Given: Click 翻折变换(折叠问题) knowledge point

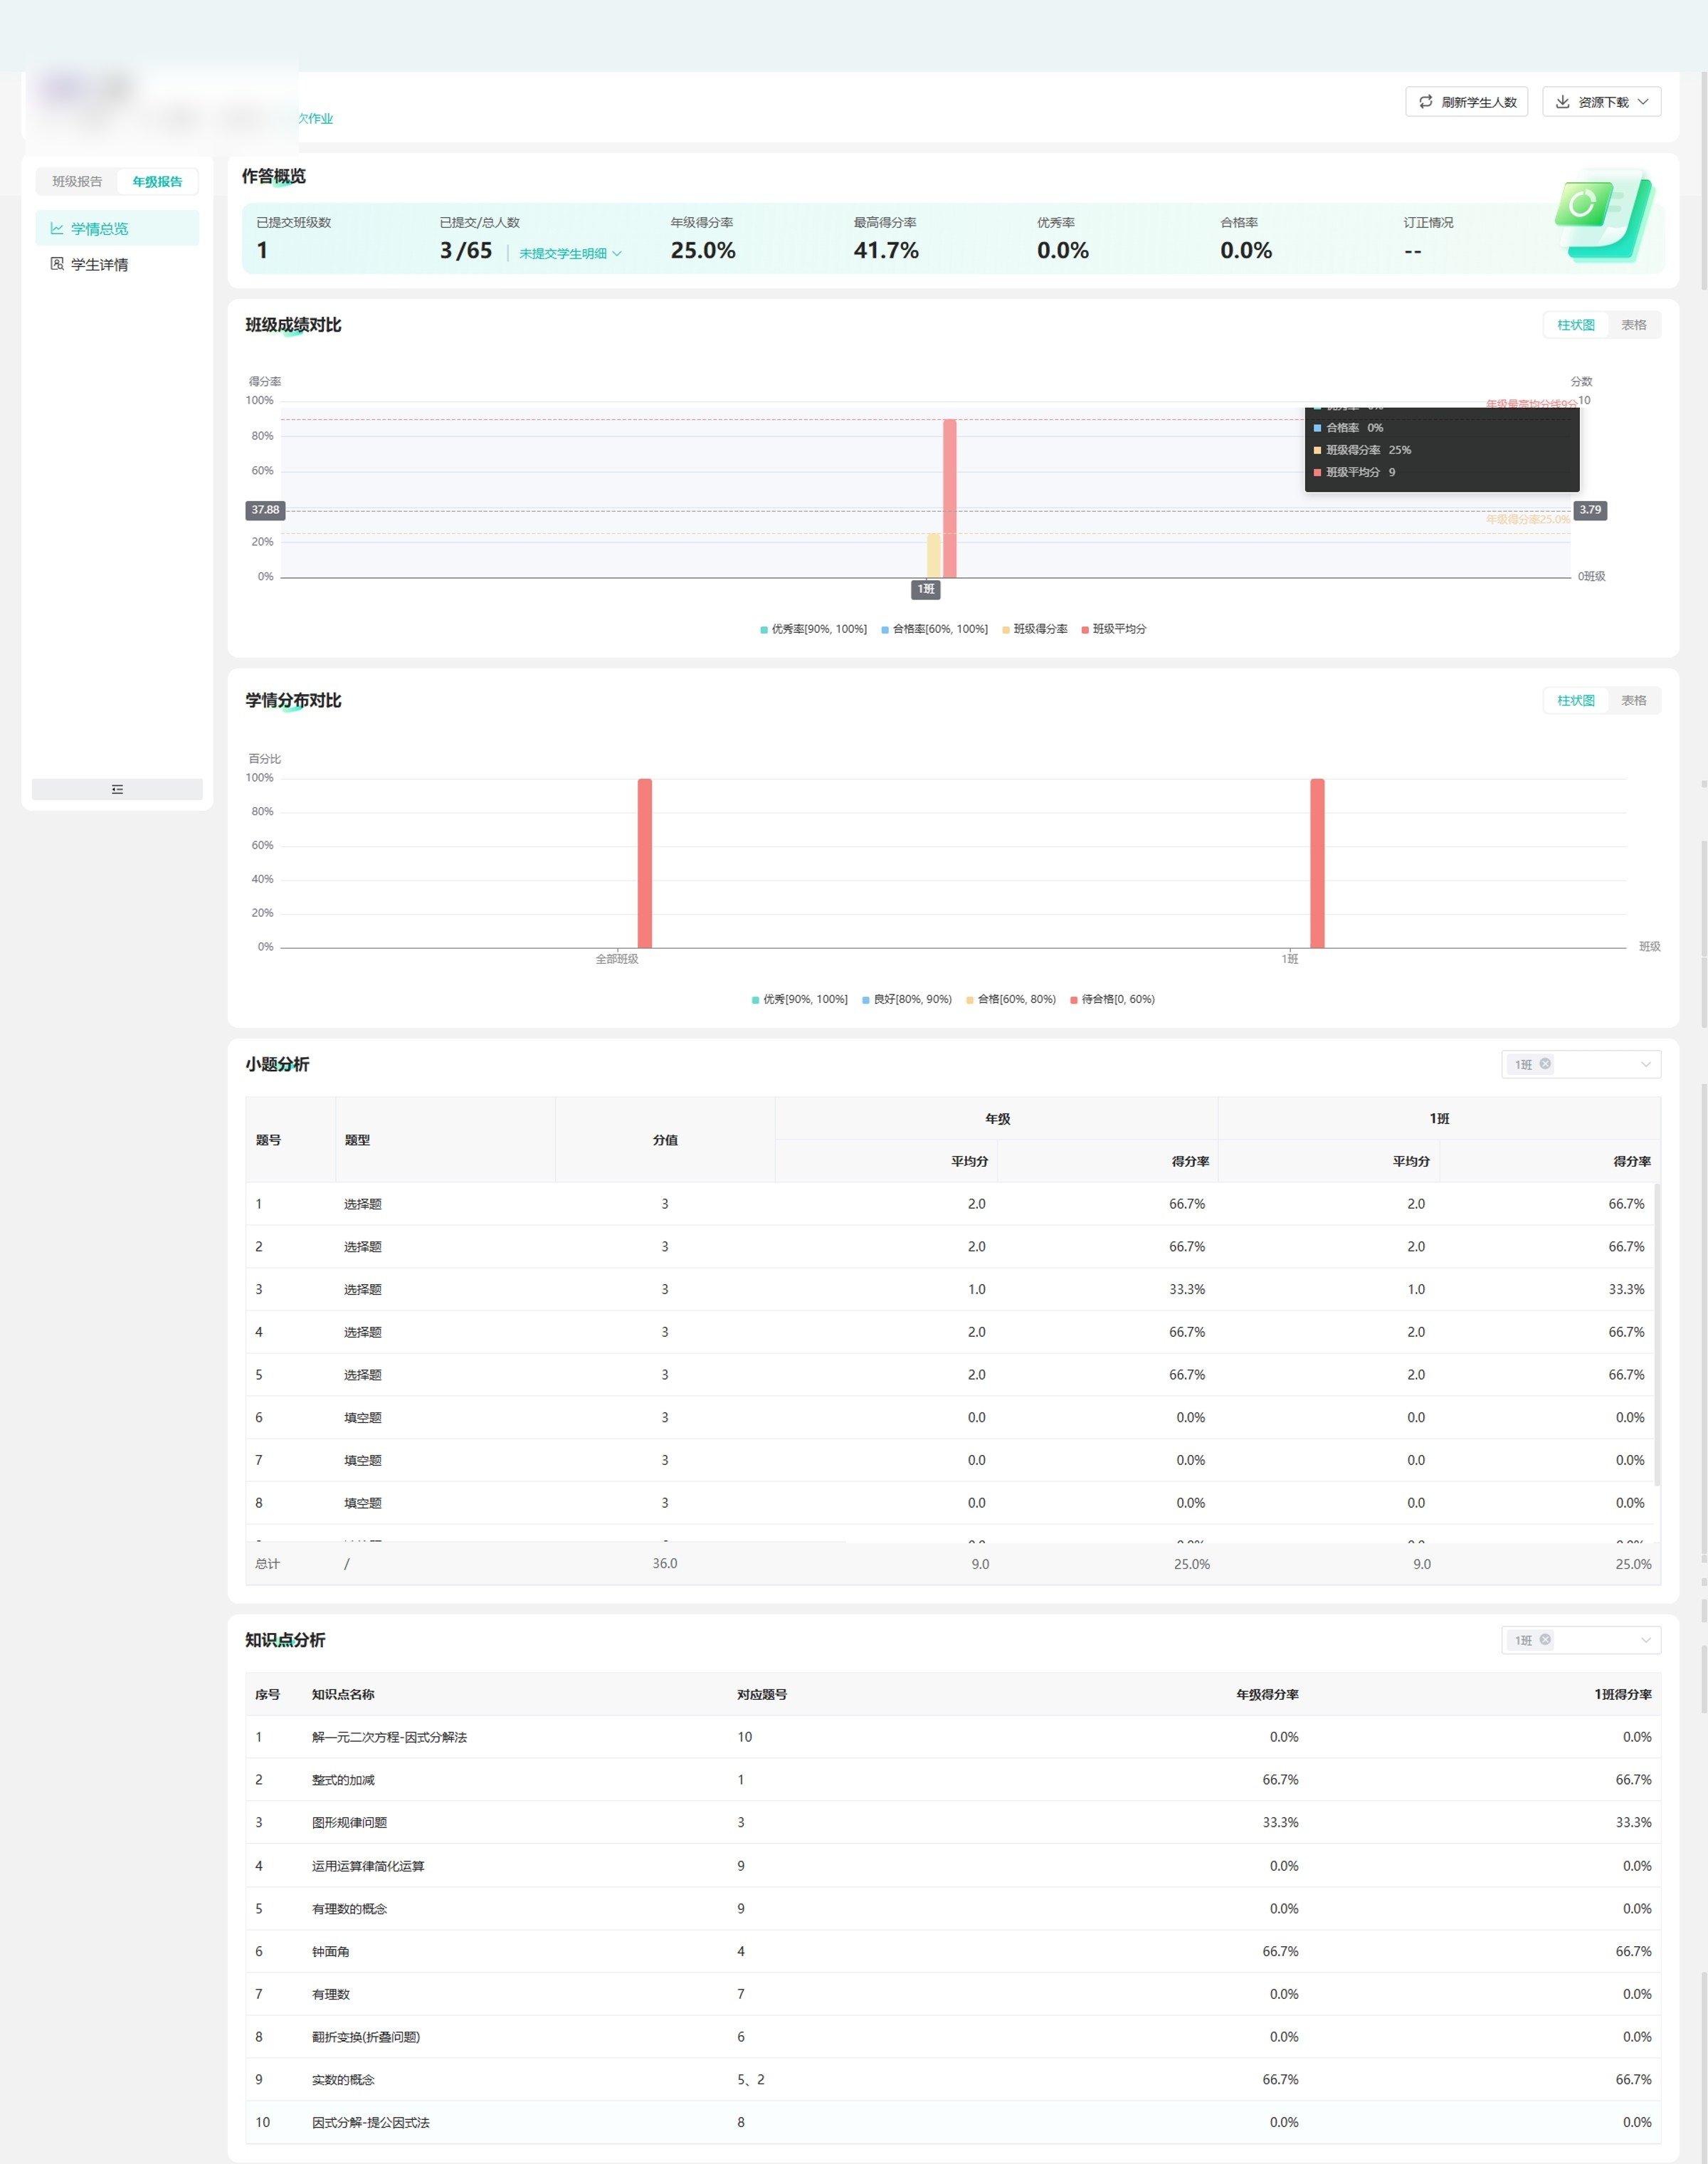Looking at the screenshot, I should pos(366,2037).
